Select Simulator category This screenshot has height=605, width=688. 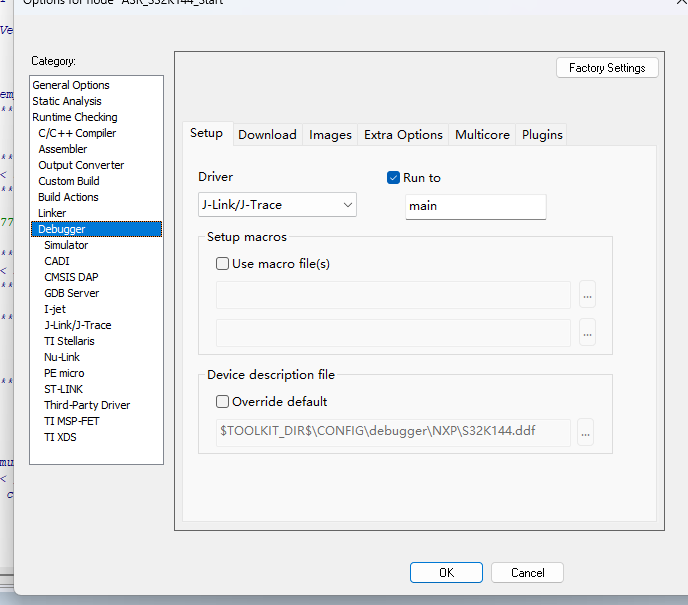tap(66, 245)
